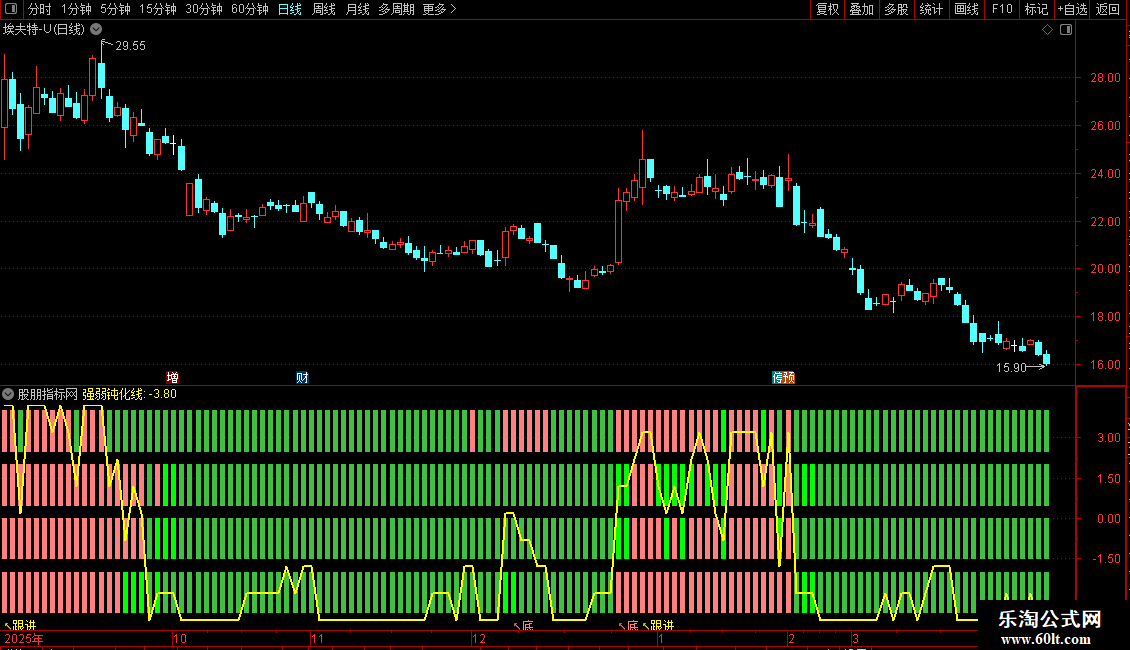The height and width of the screenshot is (650, 1130).
Task: Expand the 更多 periods menu
Action: point(440,9)
